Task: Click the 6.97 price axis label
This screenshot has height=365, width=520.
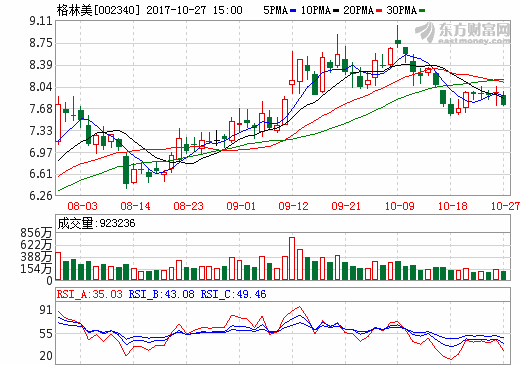Action: (41, 152)
